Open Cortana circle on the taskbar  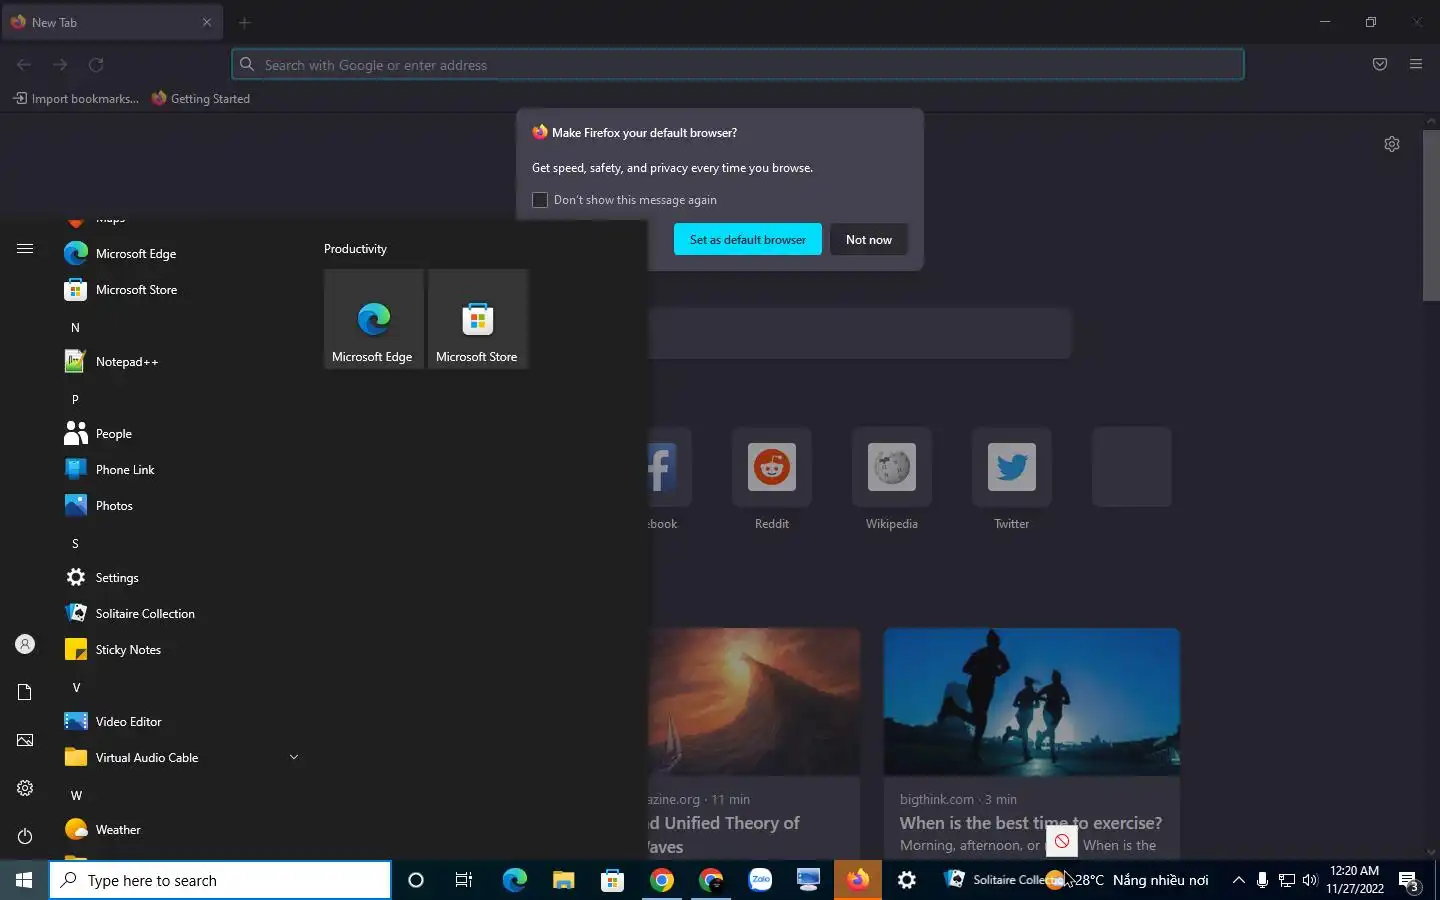[416, 880]
